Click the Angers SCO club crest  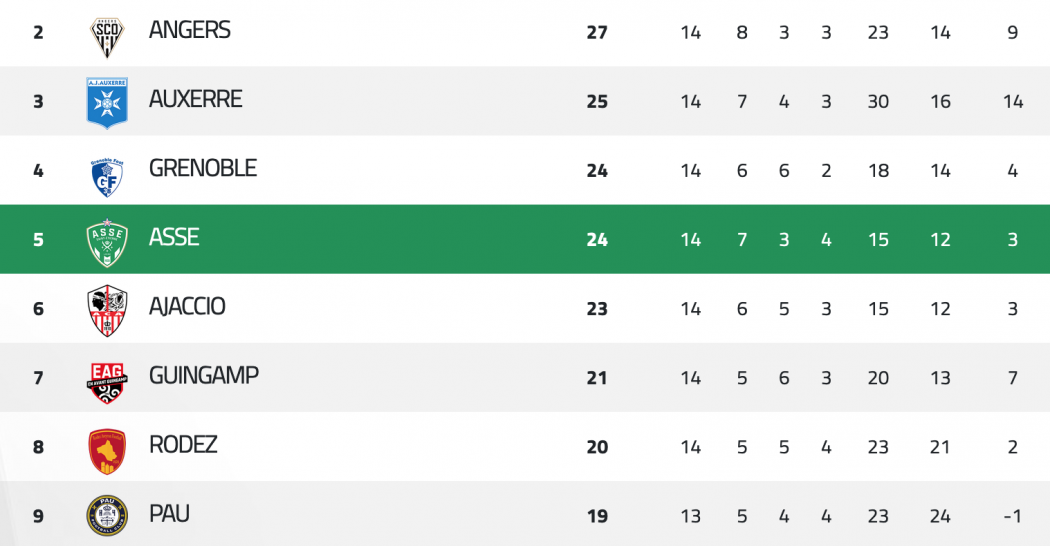(x=107, y=37)
